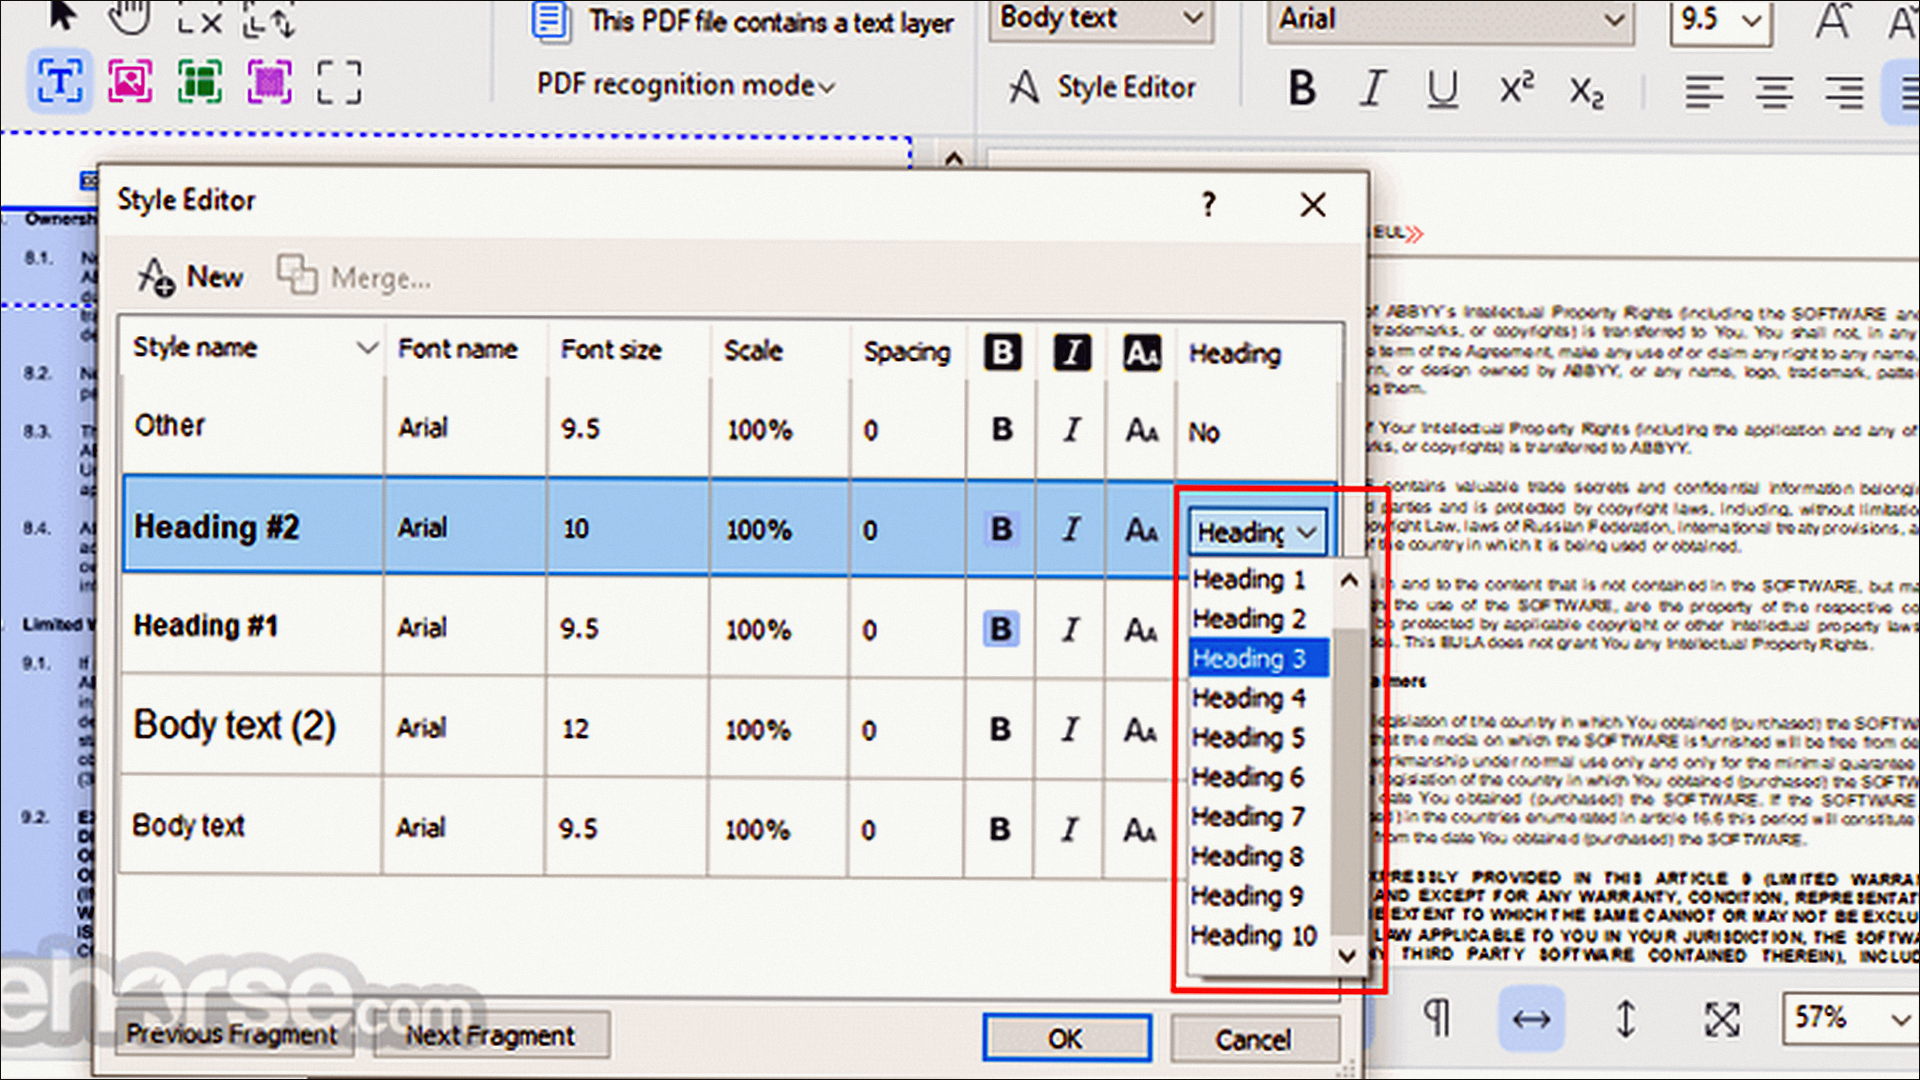Viewport: 1920px width, 1080px height.
Task: Center align text in the toolbar
Action: [1774, 92]
